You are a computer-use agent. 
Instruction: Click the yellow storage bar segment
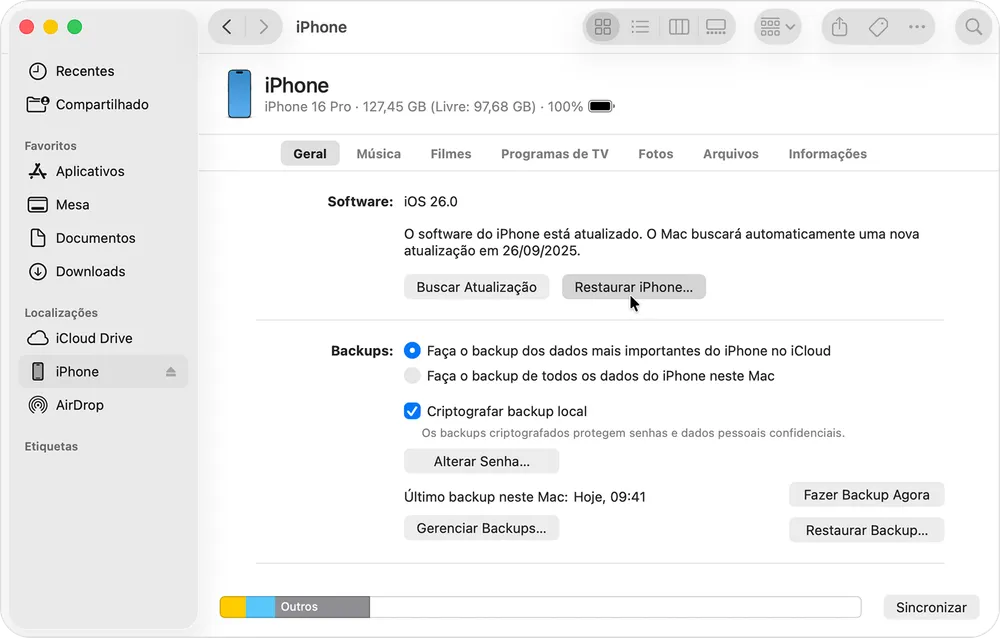click(233, 607)
